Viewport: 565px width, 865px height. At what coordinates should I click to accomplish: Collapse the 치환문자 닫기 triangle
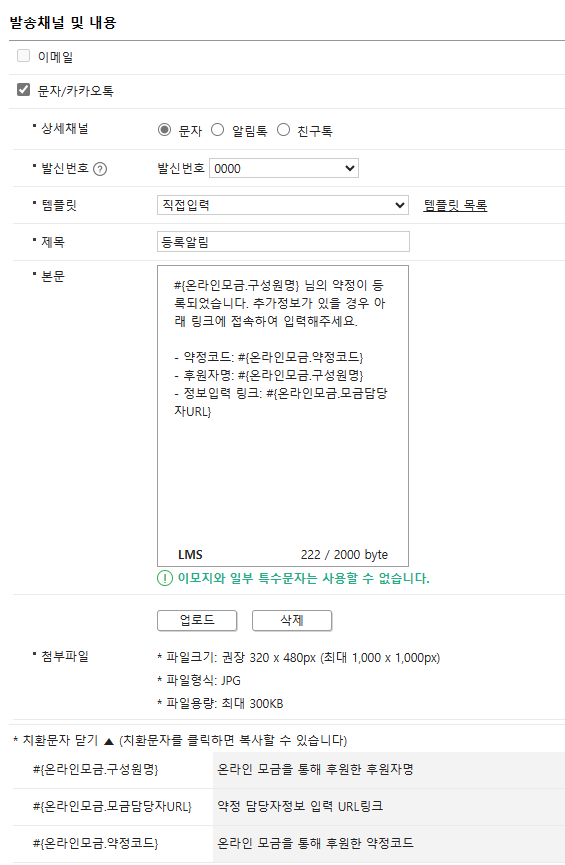109,741
